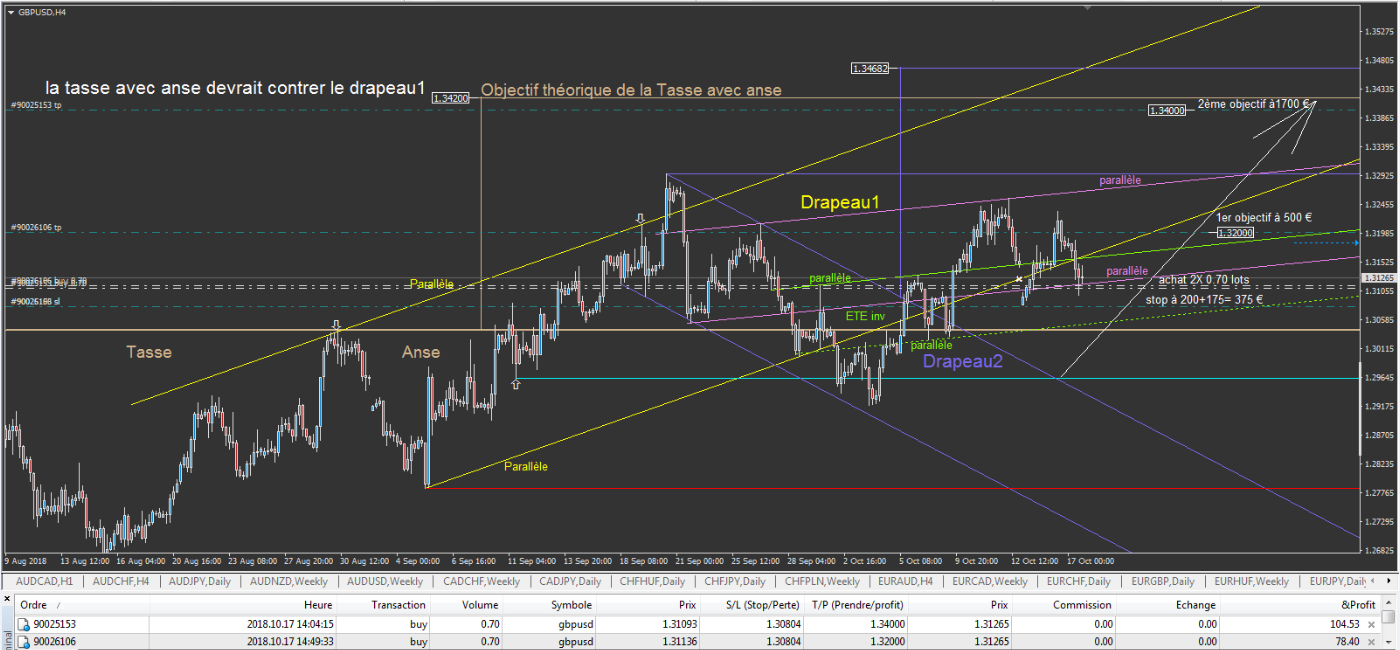Sort orders by the Symbole column header
This screenshot has height=650, width=1400.
[570, 605]
